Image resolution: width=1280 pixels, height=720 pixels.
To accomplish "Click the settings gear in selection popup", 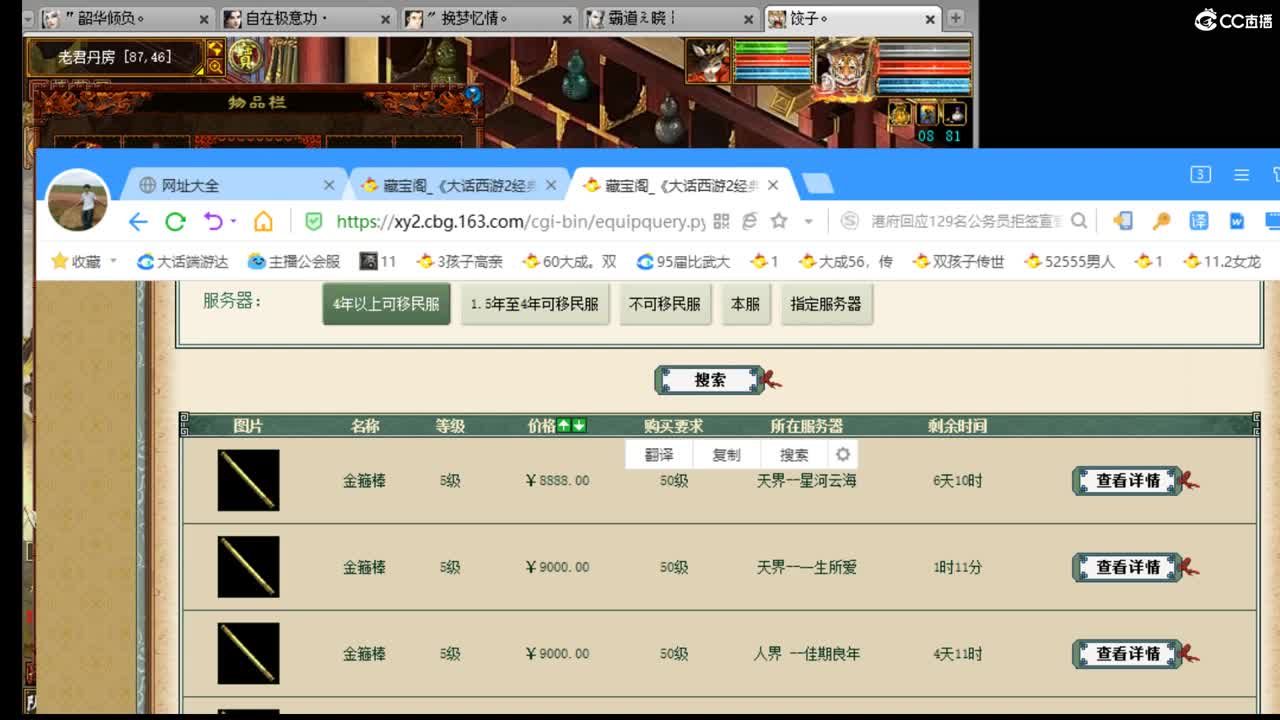I will coord(842,455).
